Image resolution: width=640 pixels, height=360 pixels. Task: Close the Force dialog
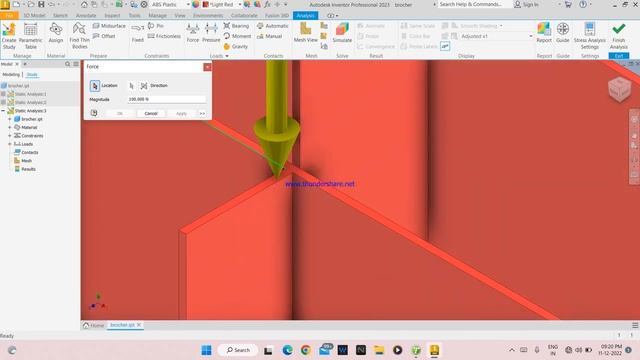click(207, 67)
